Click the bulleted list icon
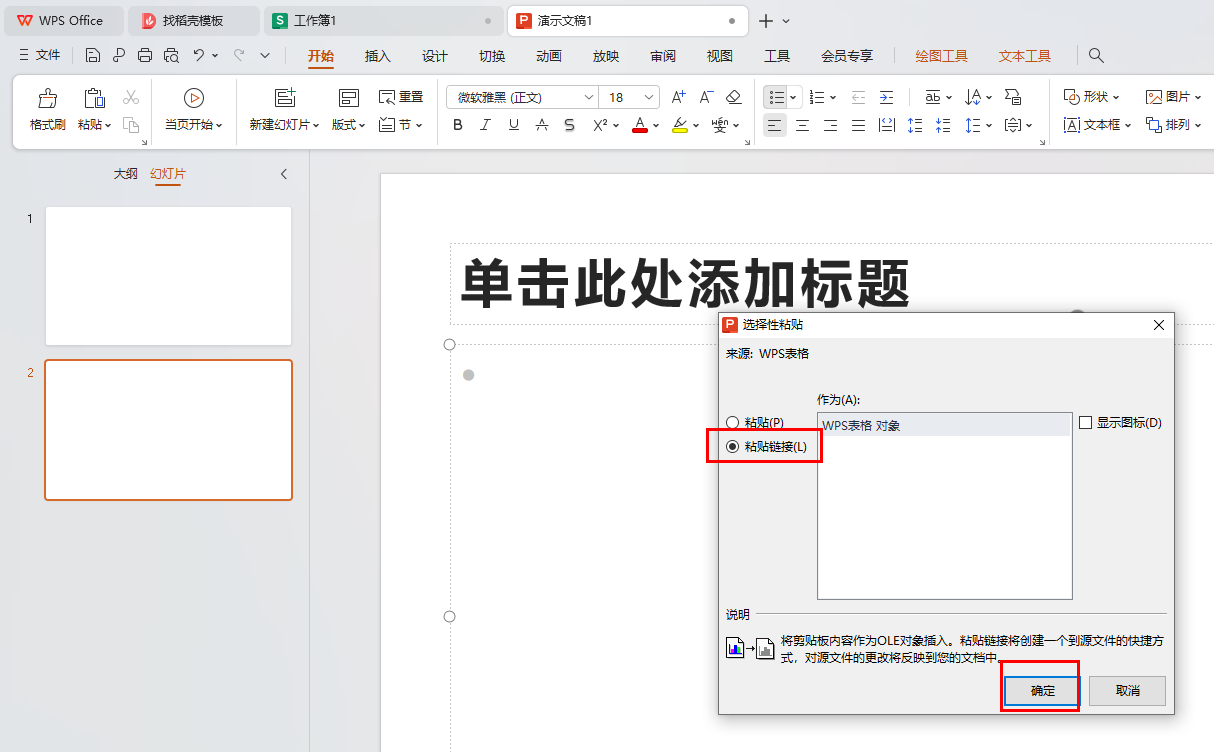 [x=776, y=97]
